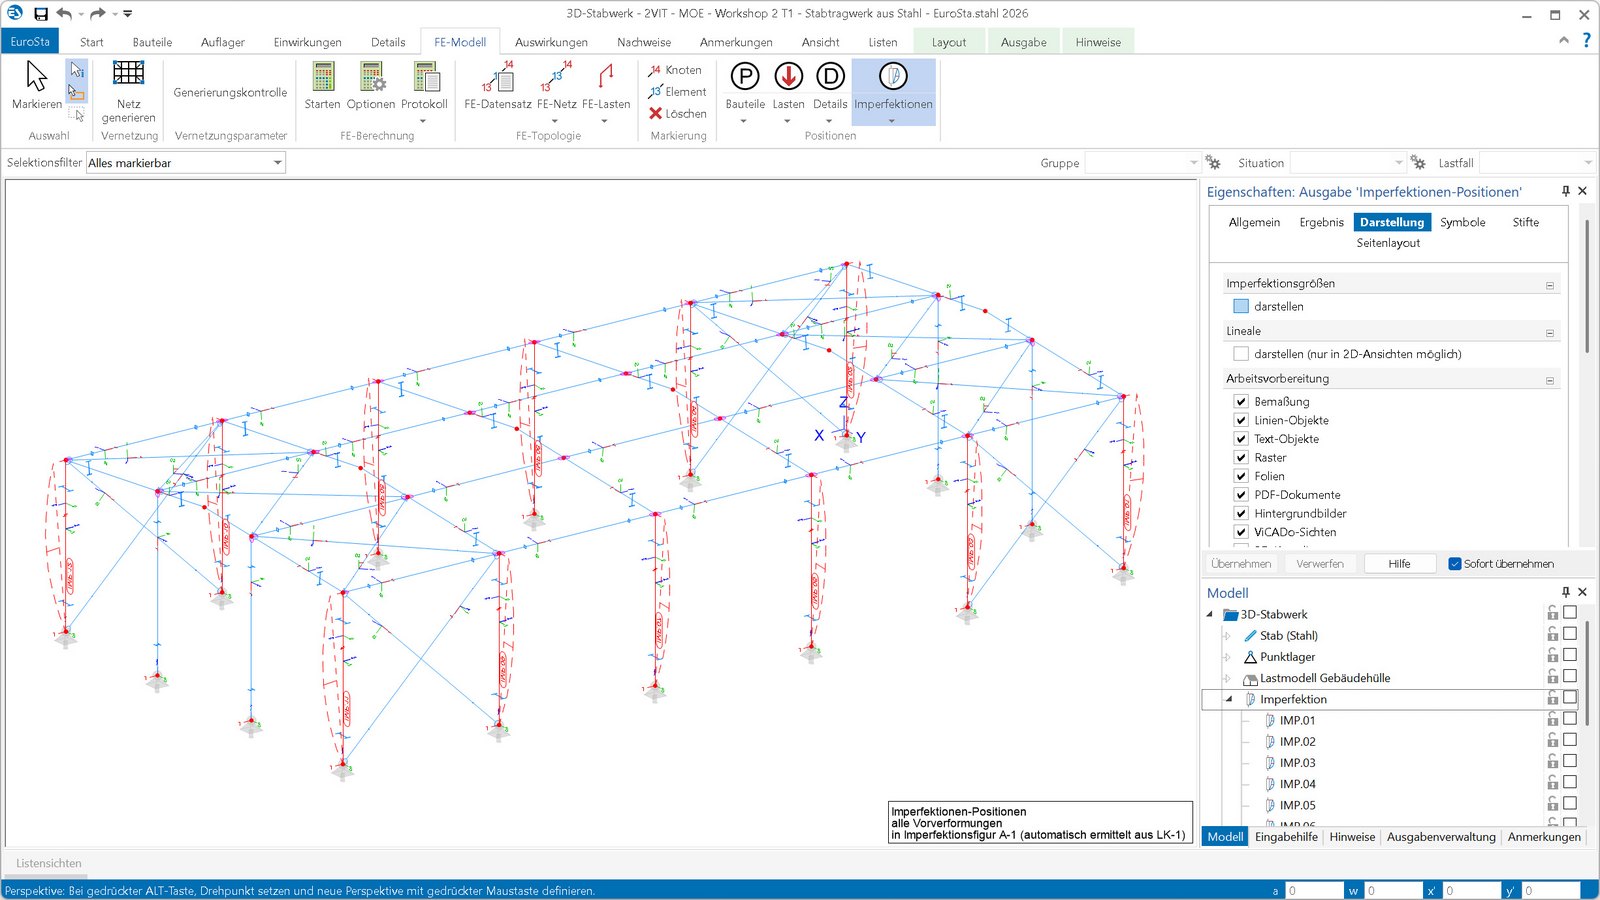Open the Selektionsfilter dropdown
The height and width of the screenshot is (900, 1600).
(x=277, y=163)
